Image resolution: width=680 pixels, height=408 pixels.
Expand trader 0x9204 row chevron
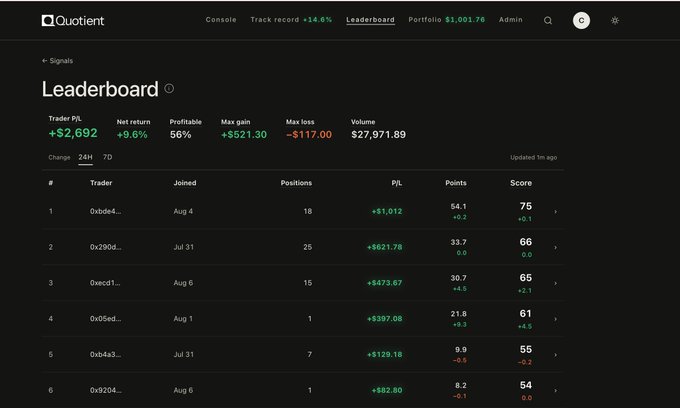(555, 391)
